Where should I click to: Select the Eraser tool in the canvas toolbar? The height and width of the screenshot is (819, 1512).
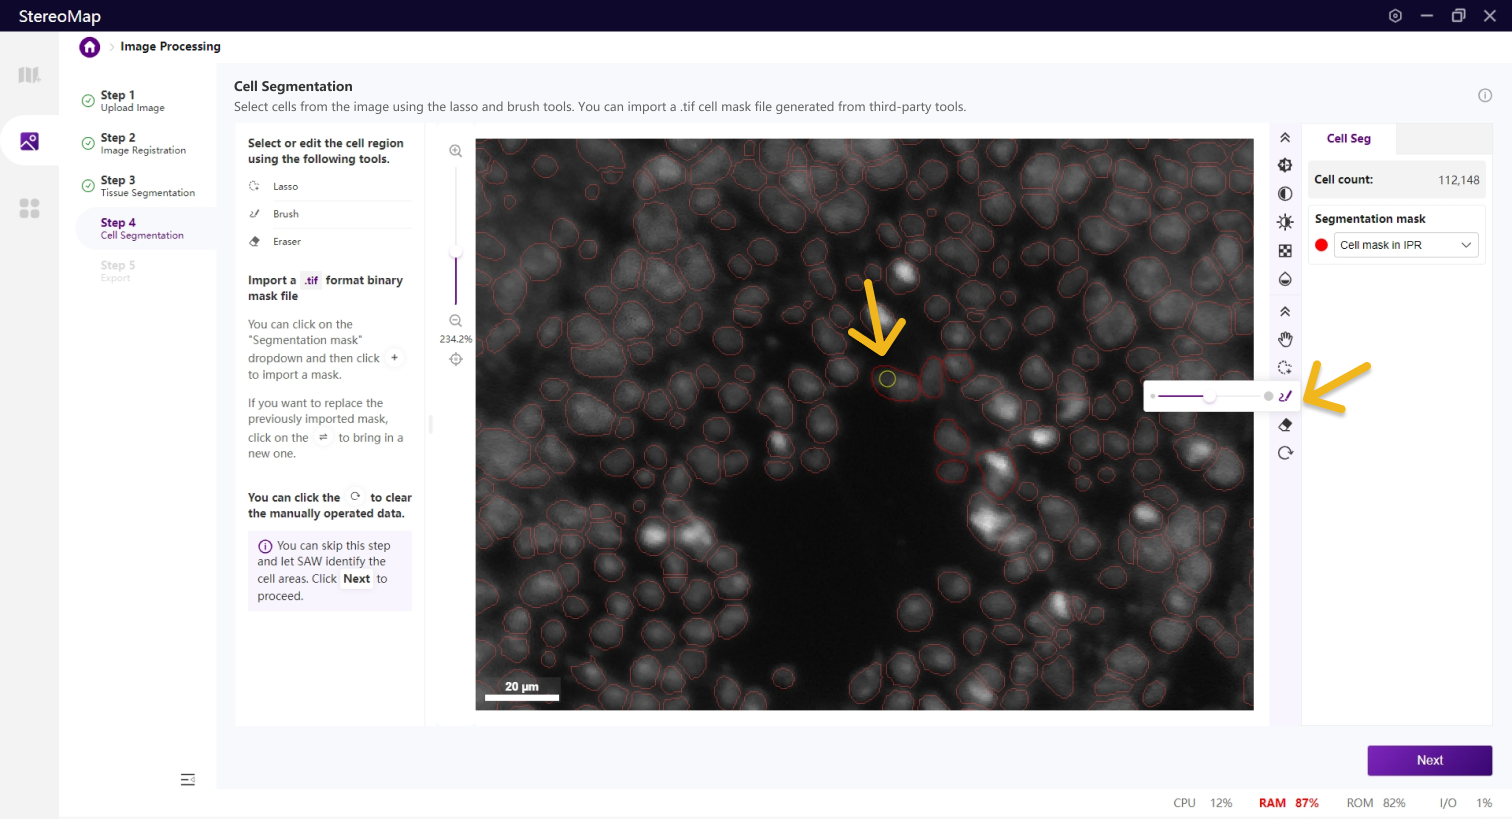pyautogui.click(x=1285, y=425)
